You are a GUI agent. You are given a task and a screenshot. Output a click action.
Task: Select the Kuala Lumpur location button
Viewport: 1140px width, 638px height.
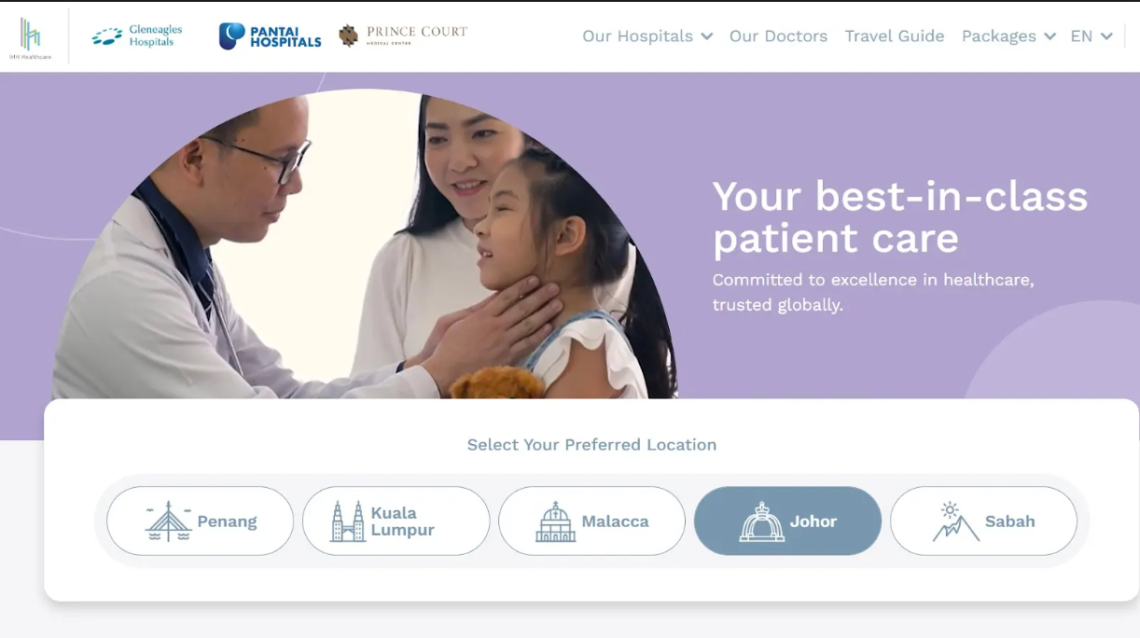pos(396,521)
